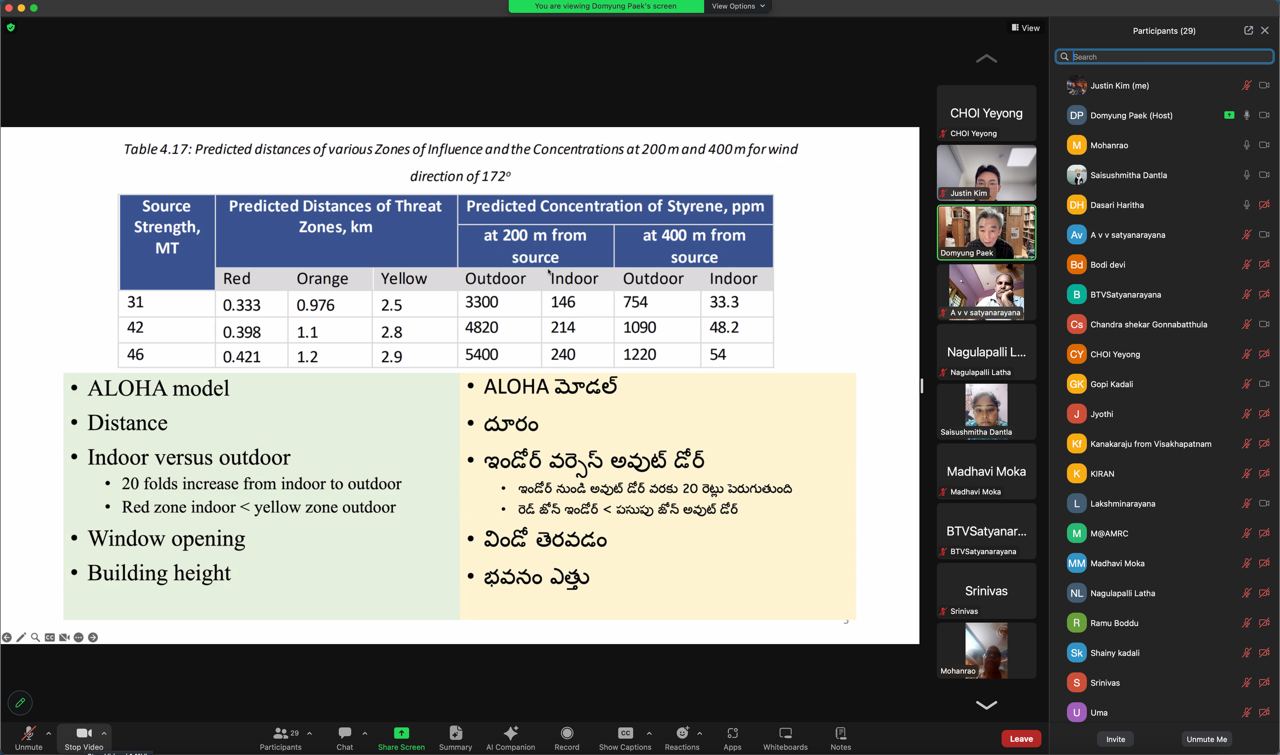
Task: Expand arrow next to Chat button
Action: coord(365,733)
